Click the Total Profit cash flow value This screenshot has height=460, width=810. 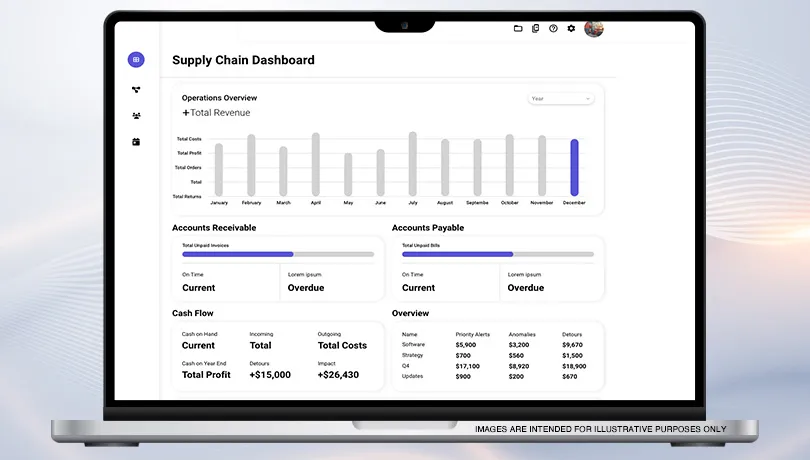point(206,375)
